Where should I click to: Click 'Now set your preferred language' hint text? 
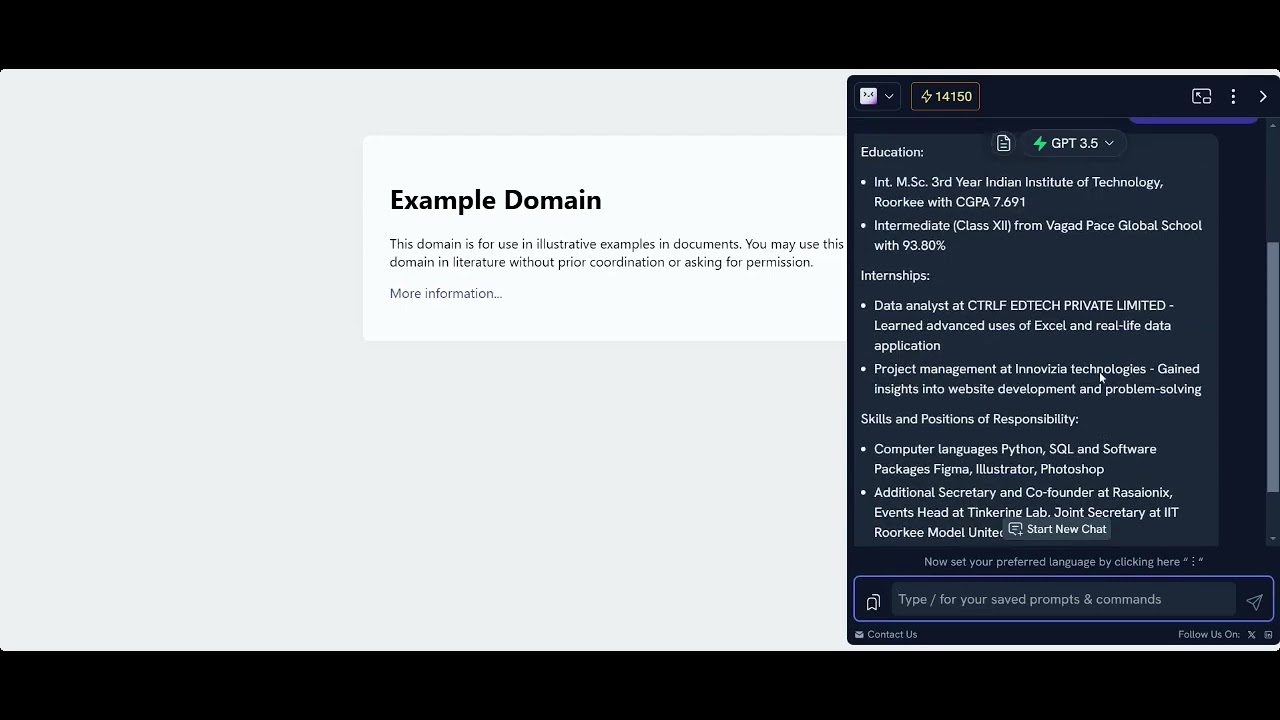click(1063, 561)
